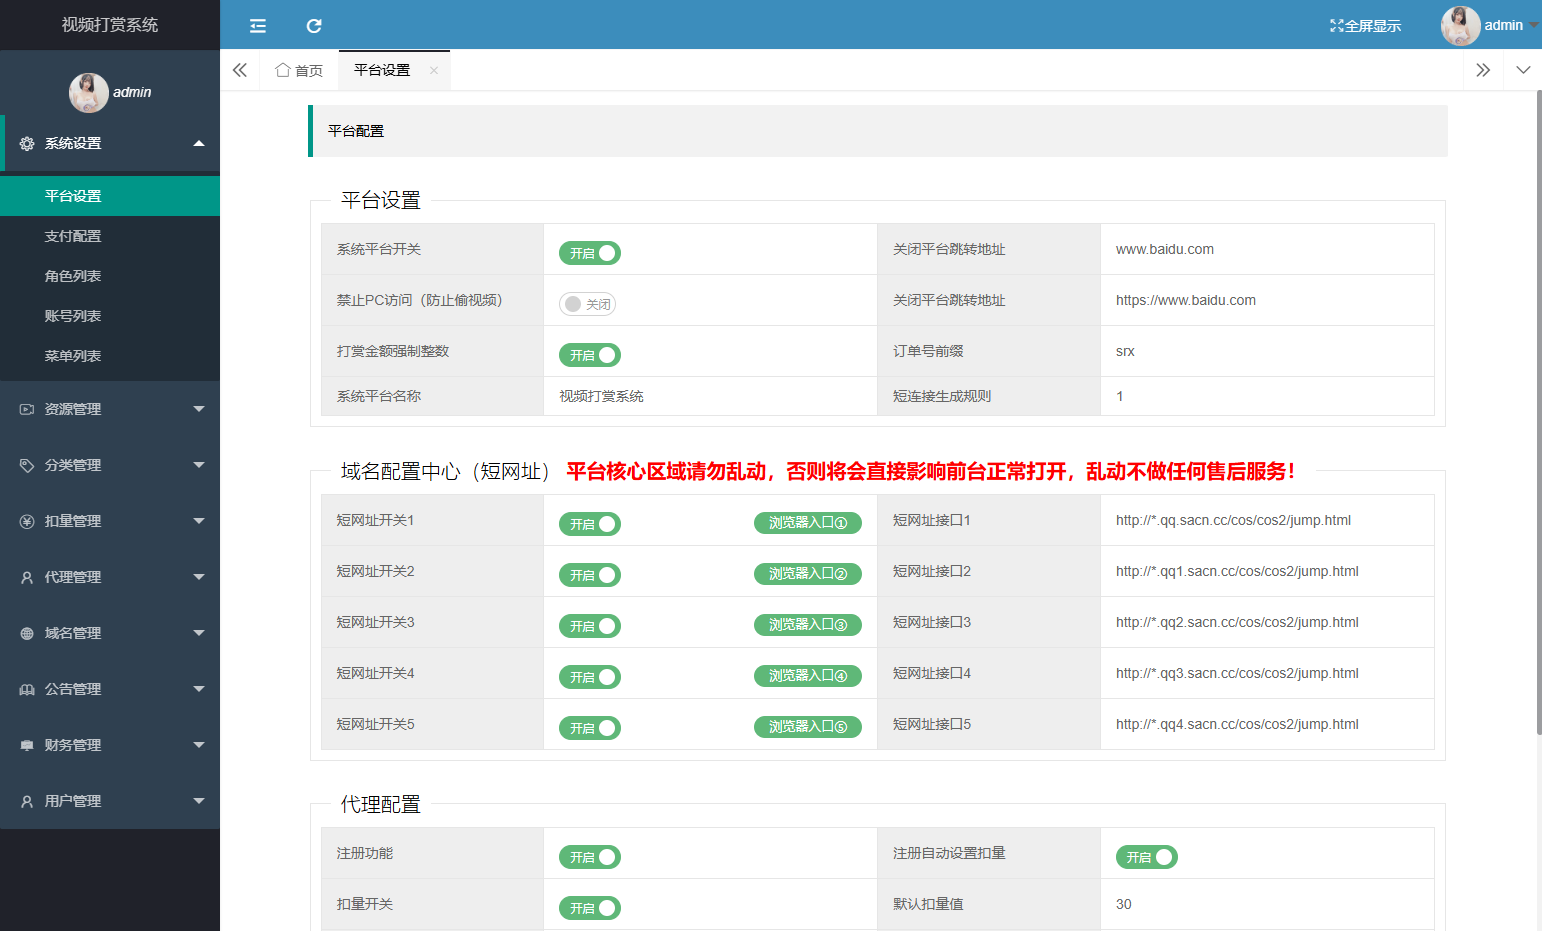Switch to the 首页 tab
Viewport: 1542px width, 931px height.
[x=299, y=70]
